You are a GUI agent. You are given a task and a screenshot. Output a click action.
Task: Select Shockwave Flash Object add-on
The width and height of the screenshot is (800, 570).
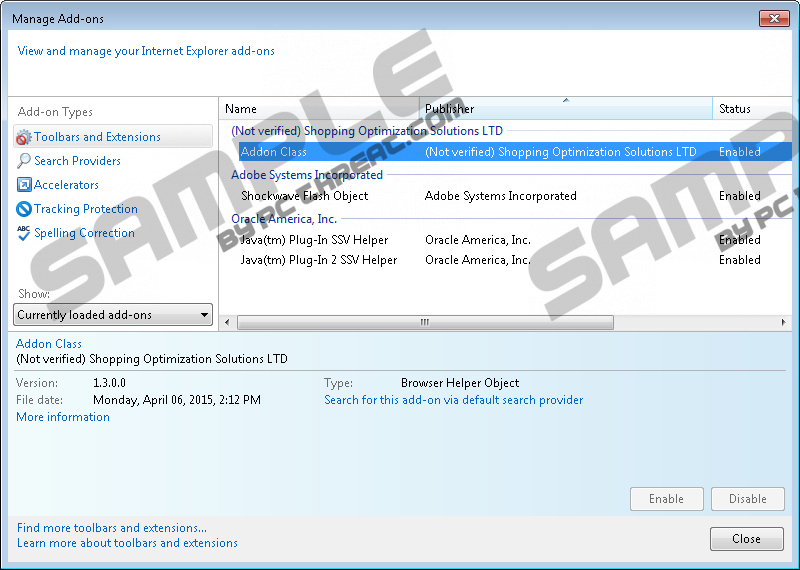pos(304,196)
